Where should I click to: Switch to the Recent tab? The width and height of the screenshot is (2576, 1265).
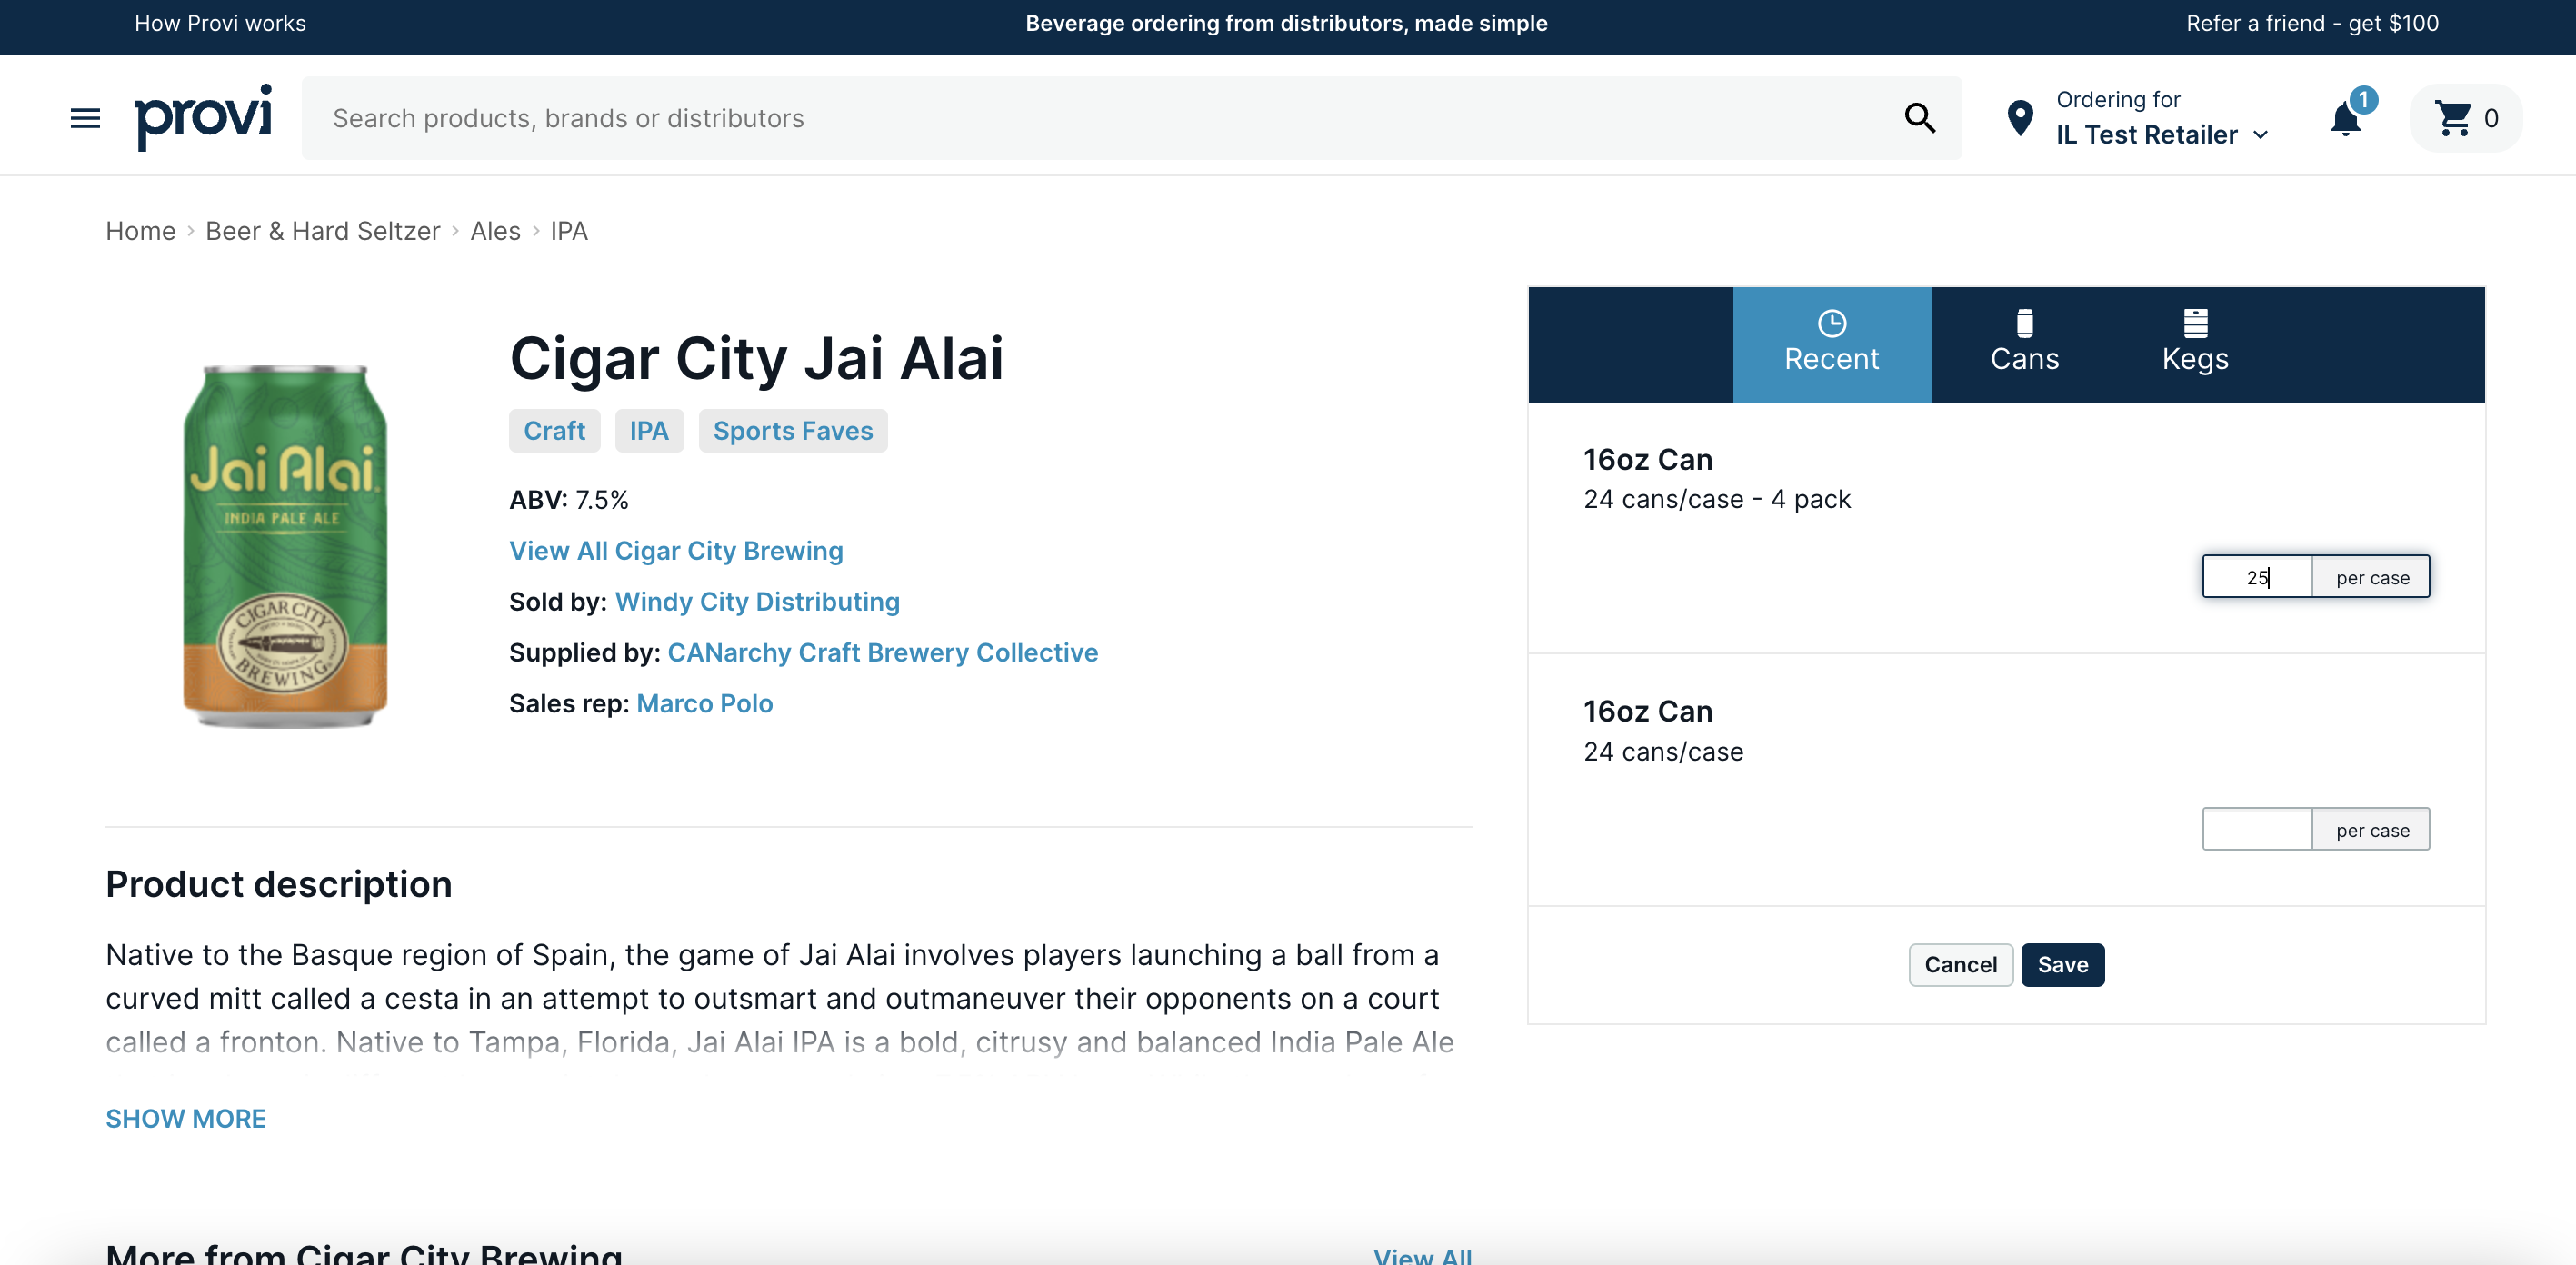point(1831,345)
